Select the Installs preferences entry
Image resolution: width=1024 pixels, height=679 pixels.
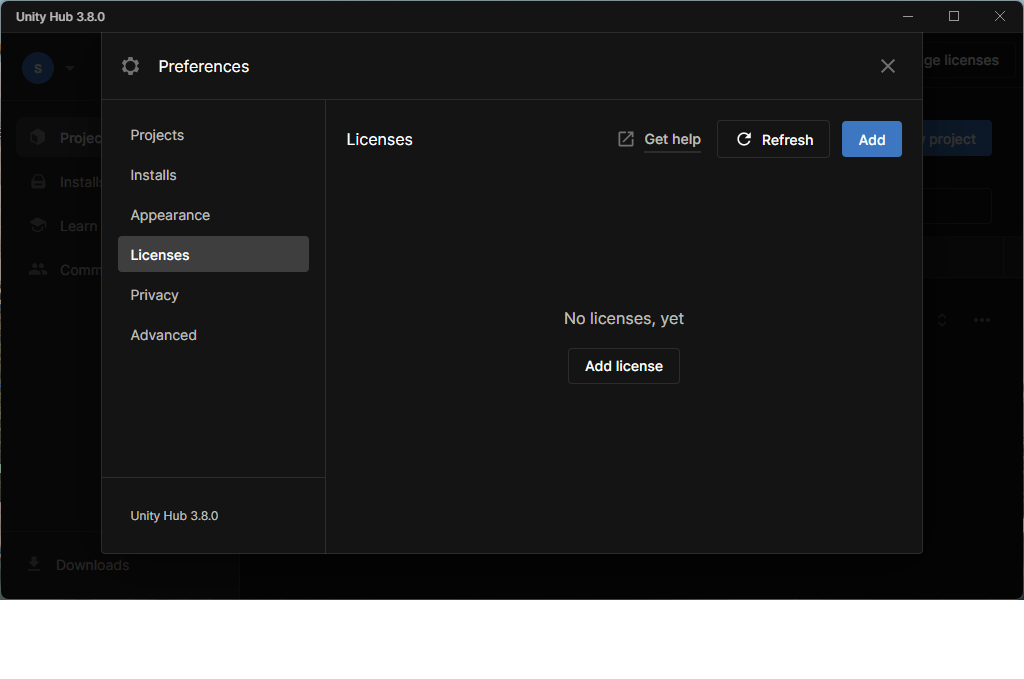153,174
